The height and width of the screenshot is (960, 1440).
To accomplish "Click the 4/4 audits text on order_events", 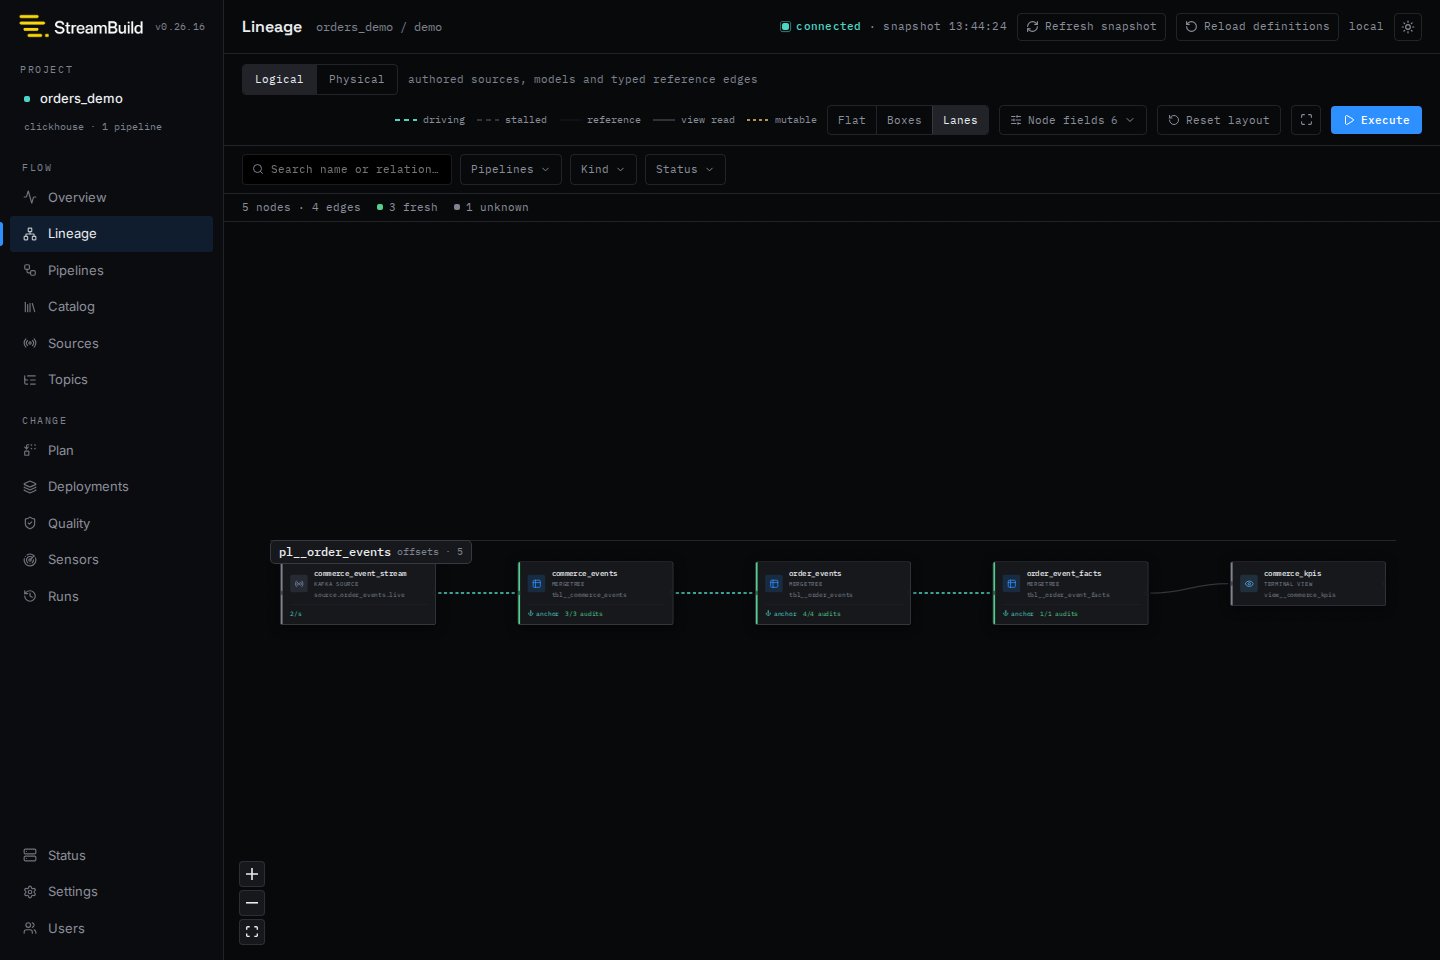I will click(821, 614).
